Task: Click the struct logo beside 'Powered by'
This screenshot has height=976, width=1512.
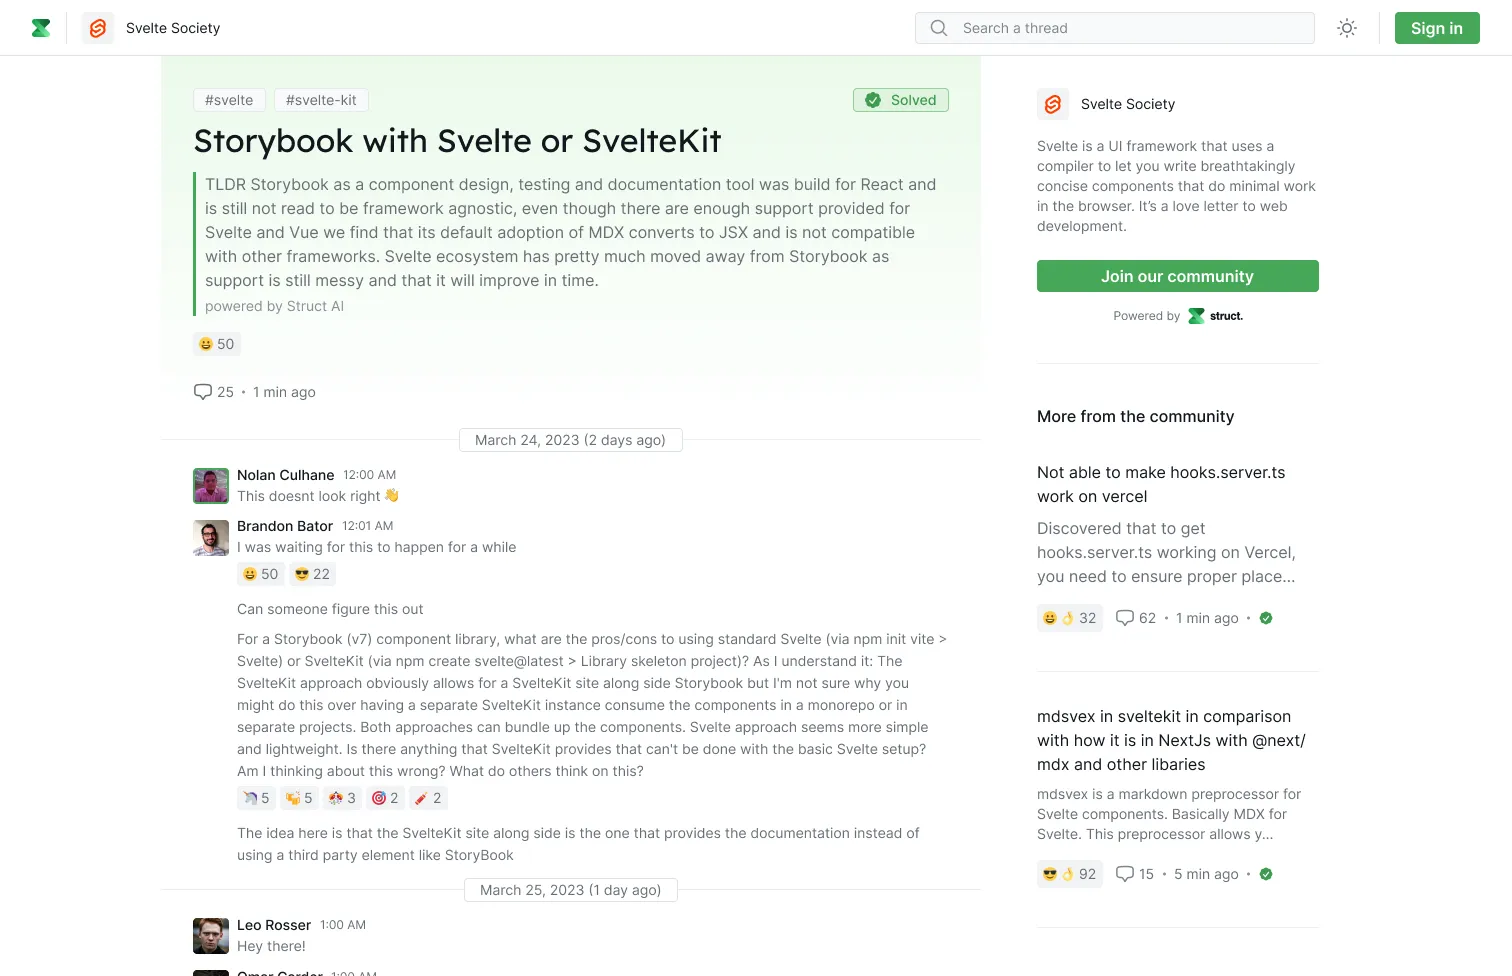Action: click(1196, 315)
